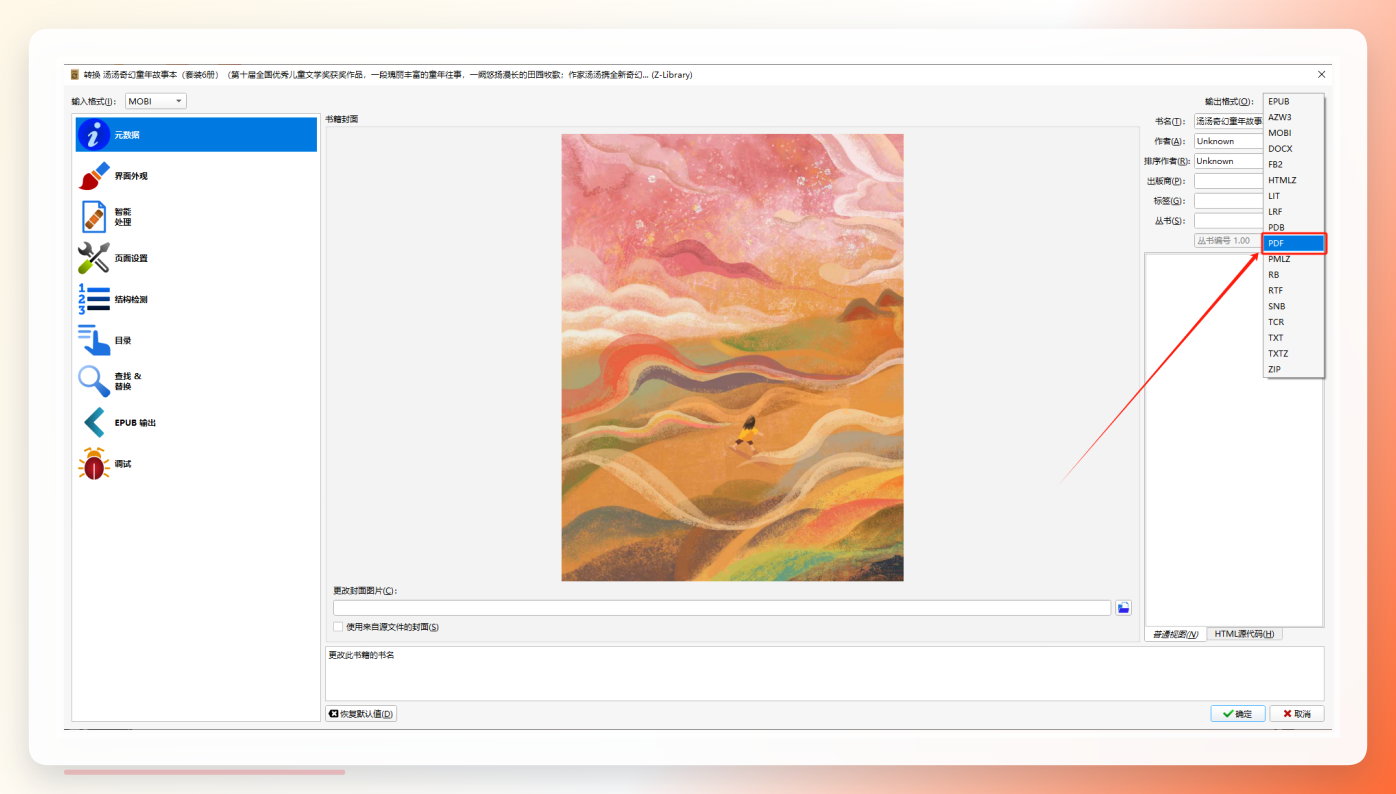Pick FB2 as the output format
The height and width of the screenshot is (794, 1396).
(1294, 164)
